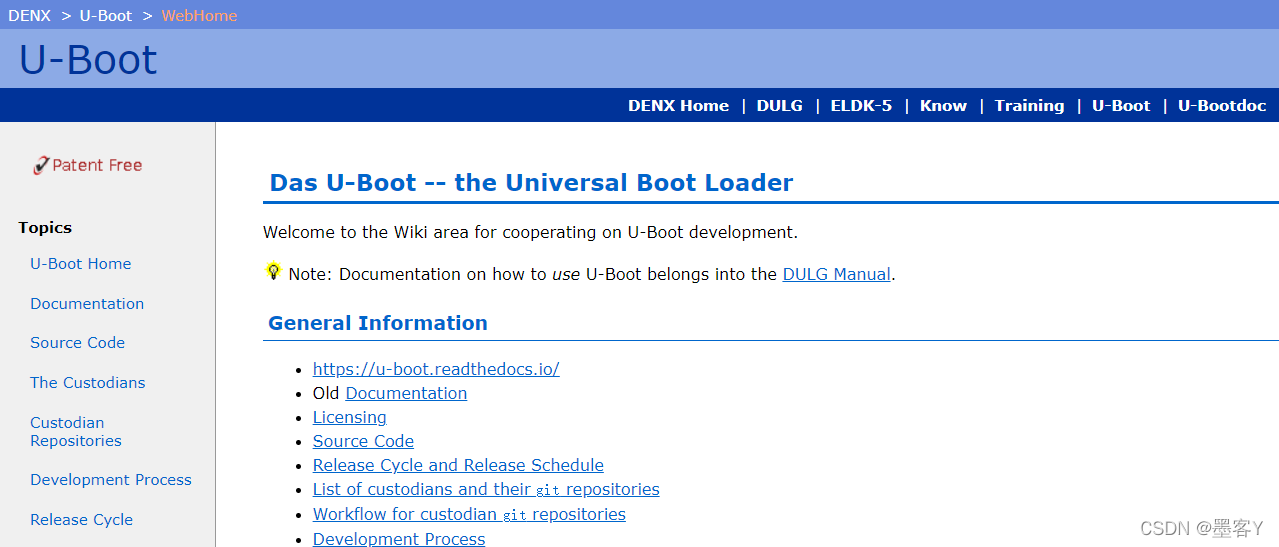The height and width of the screenshot is (547, 1279).
Task: Go to DENX Home in navigation bar
Action: [x=678, y=105]
